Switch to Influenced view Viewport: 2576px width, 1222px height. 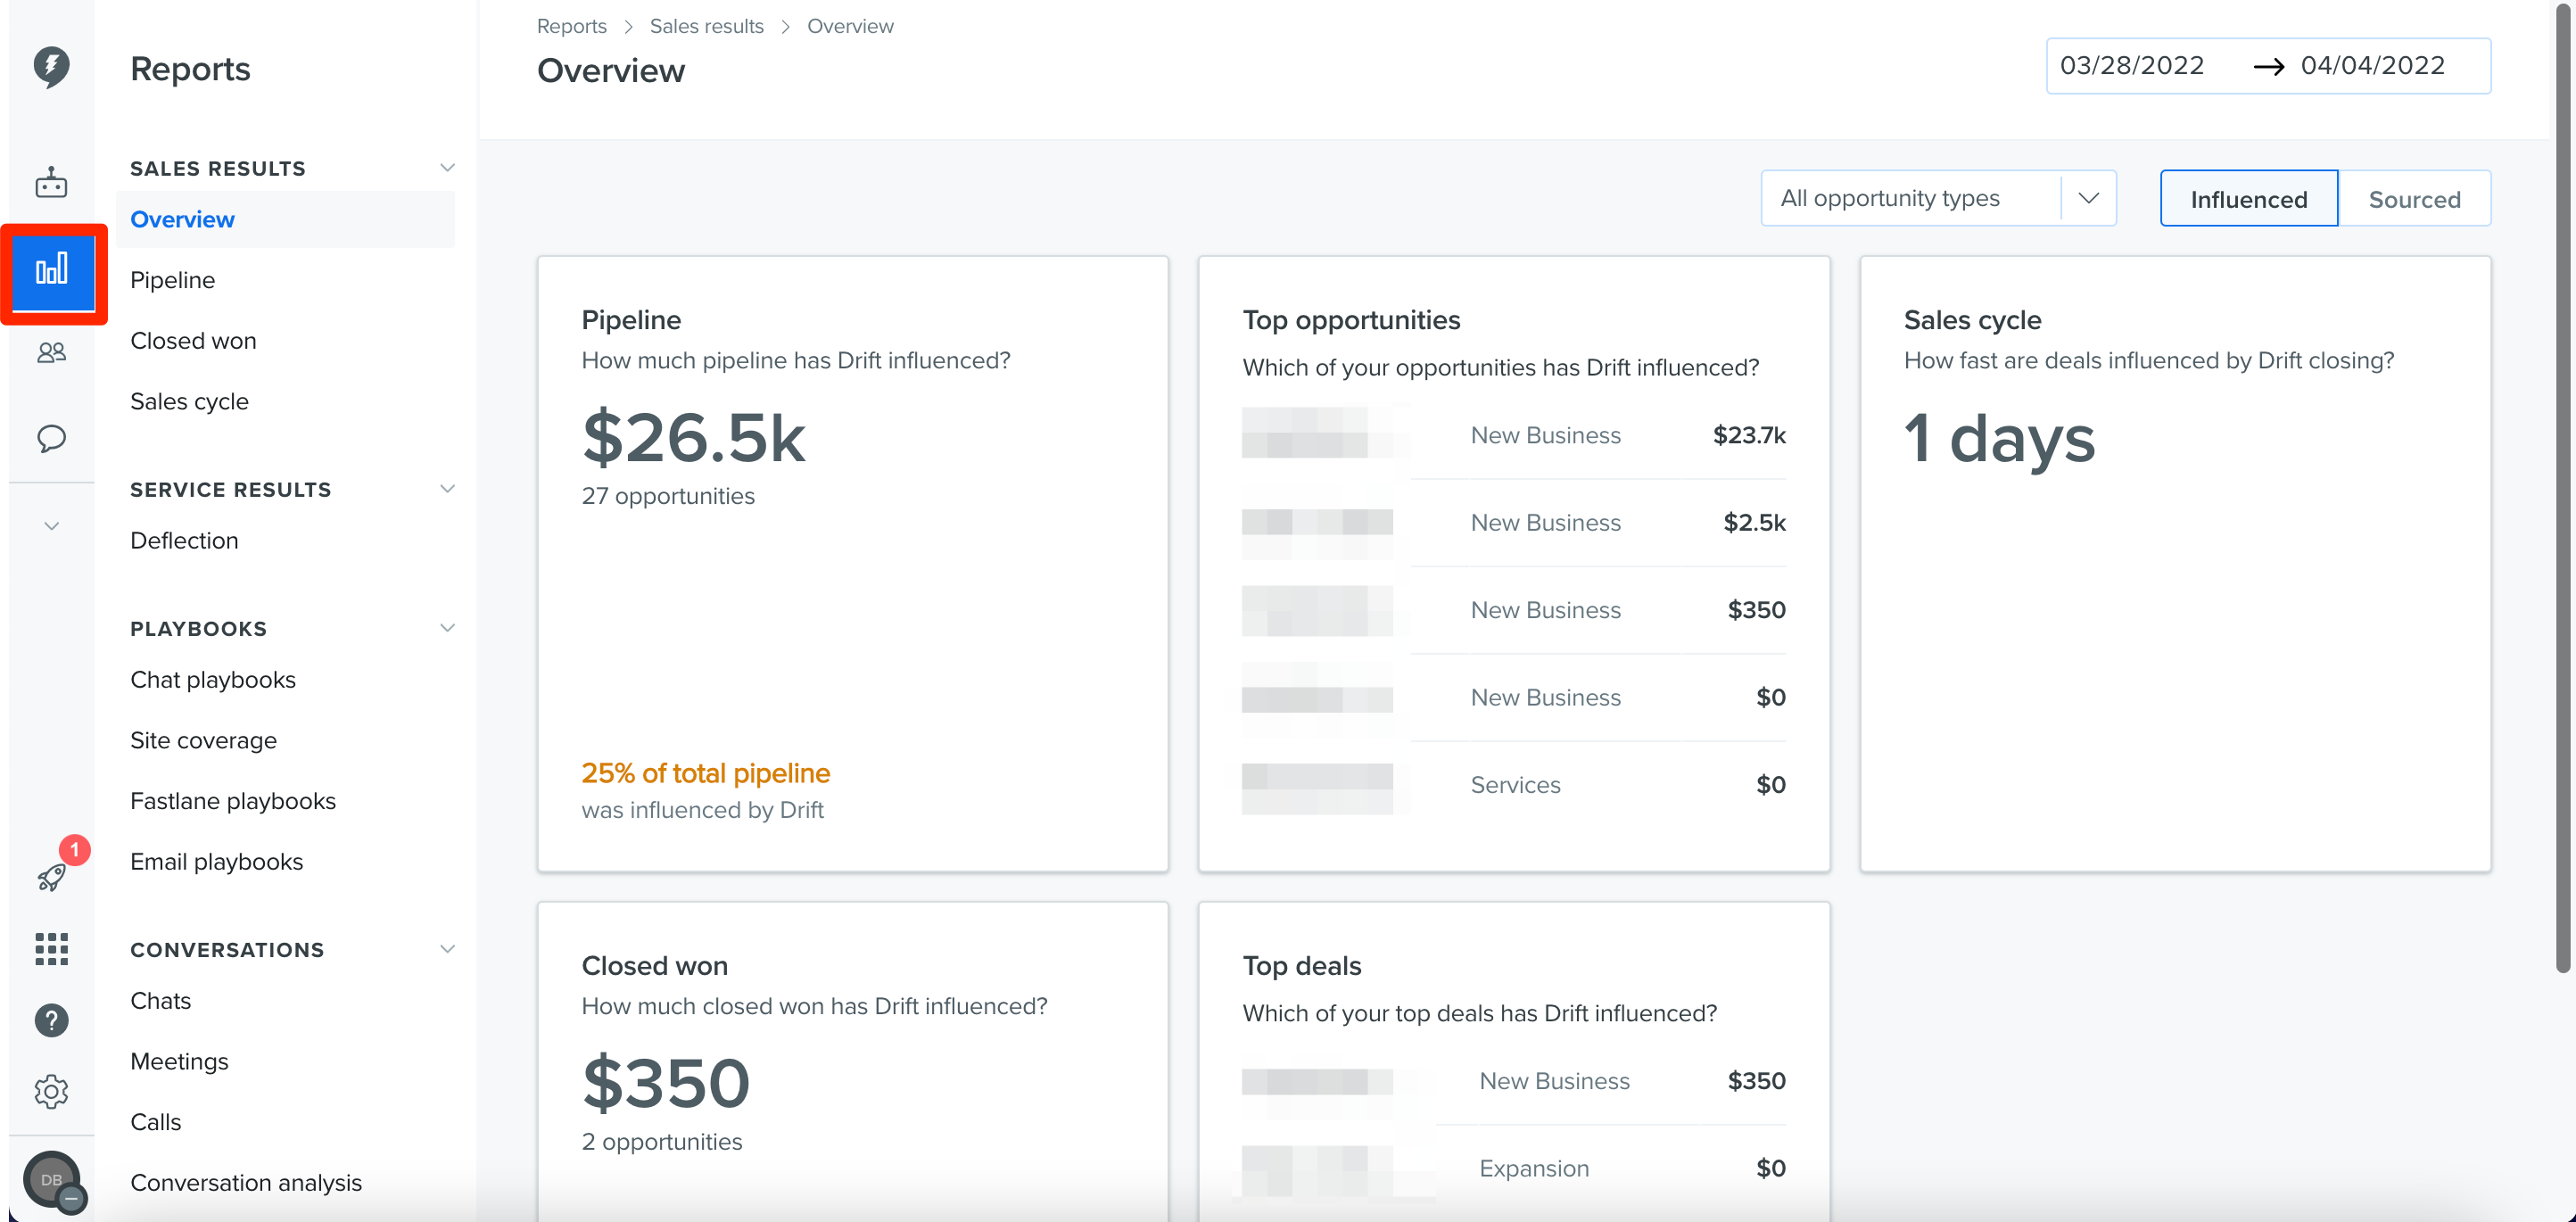pos(2248,199)
